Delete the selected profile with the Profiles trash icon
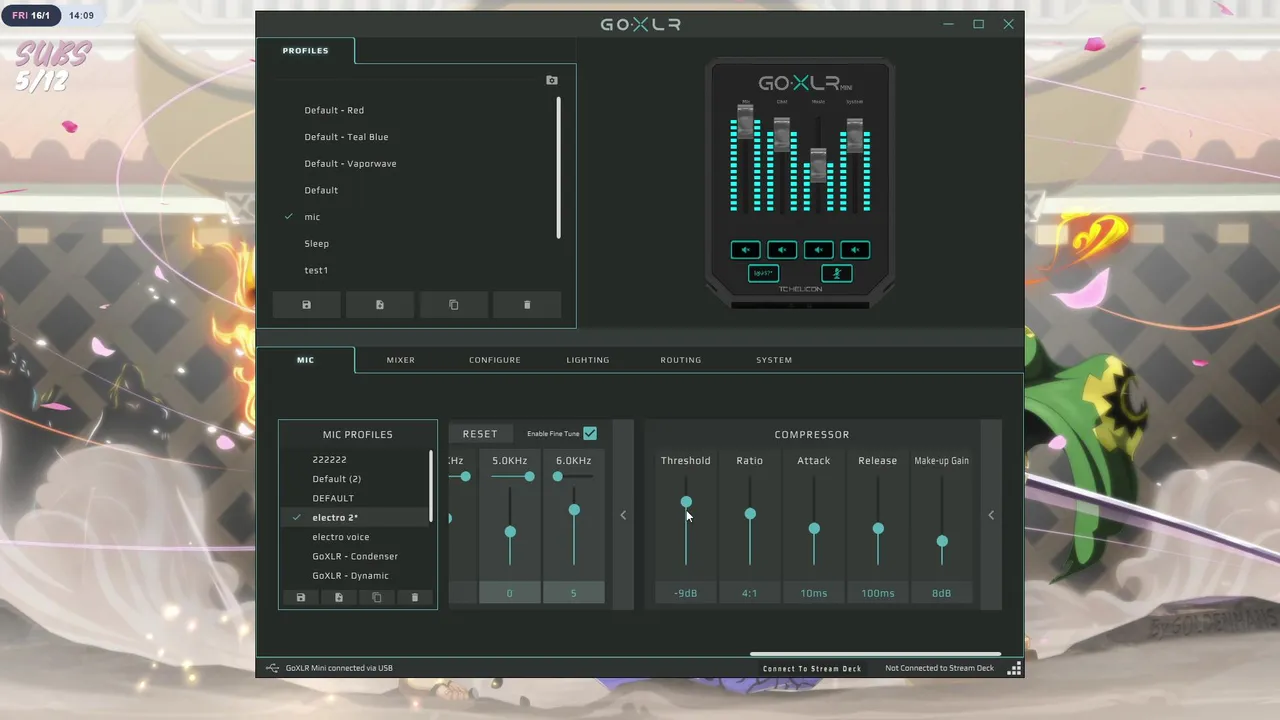Screen dimensions: 1280x720 point(527,305)
